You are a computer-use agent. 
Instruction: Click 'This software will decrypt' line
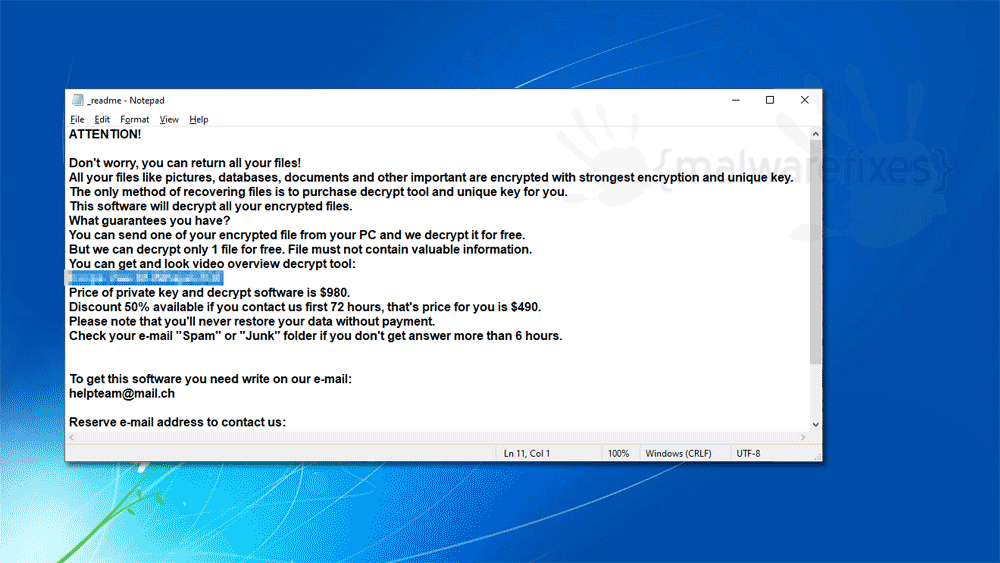pyautogui.click(x=210, y=207)
